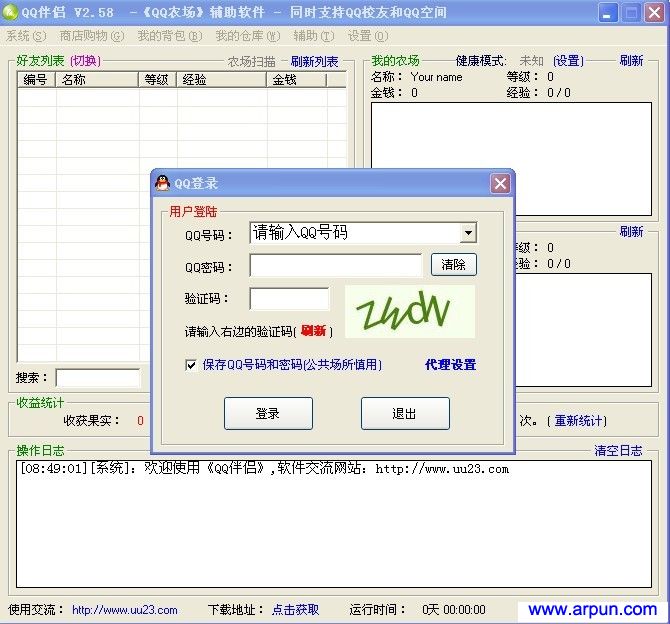The width and height of the screenshot is (670, 624).
Task: Click the 农场扫描 link
Action: coord(251,62)
